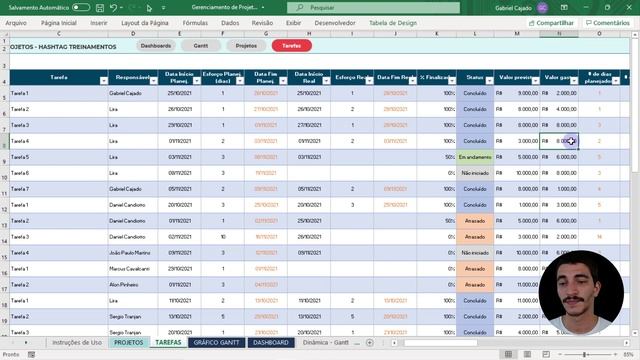Click the Gabriel Cajado account avatar

point(542,8)
